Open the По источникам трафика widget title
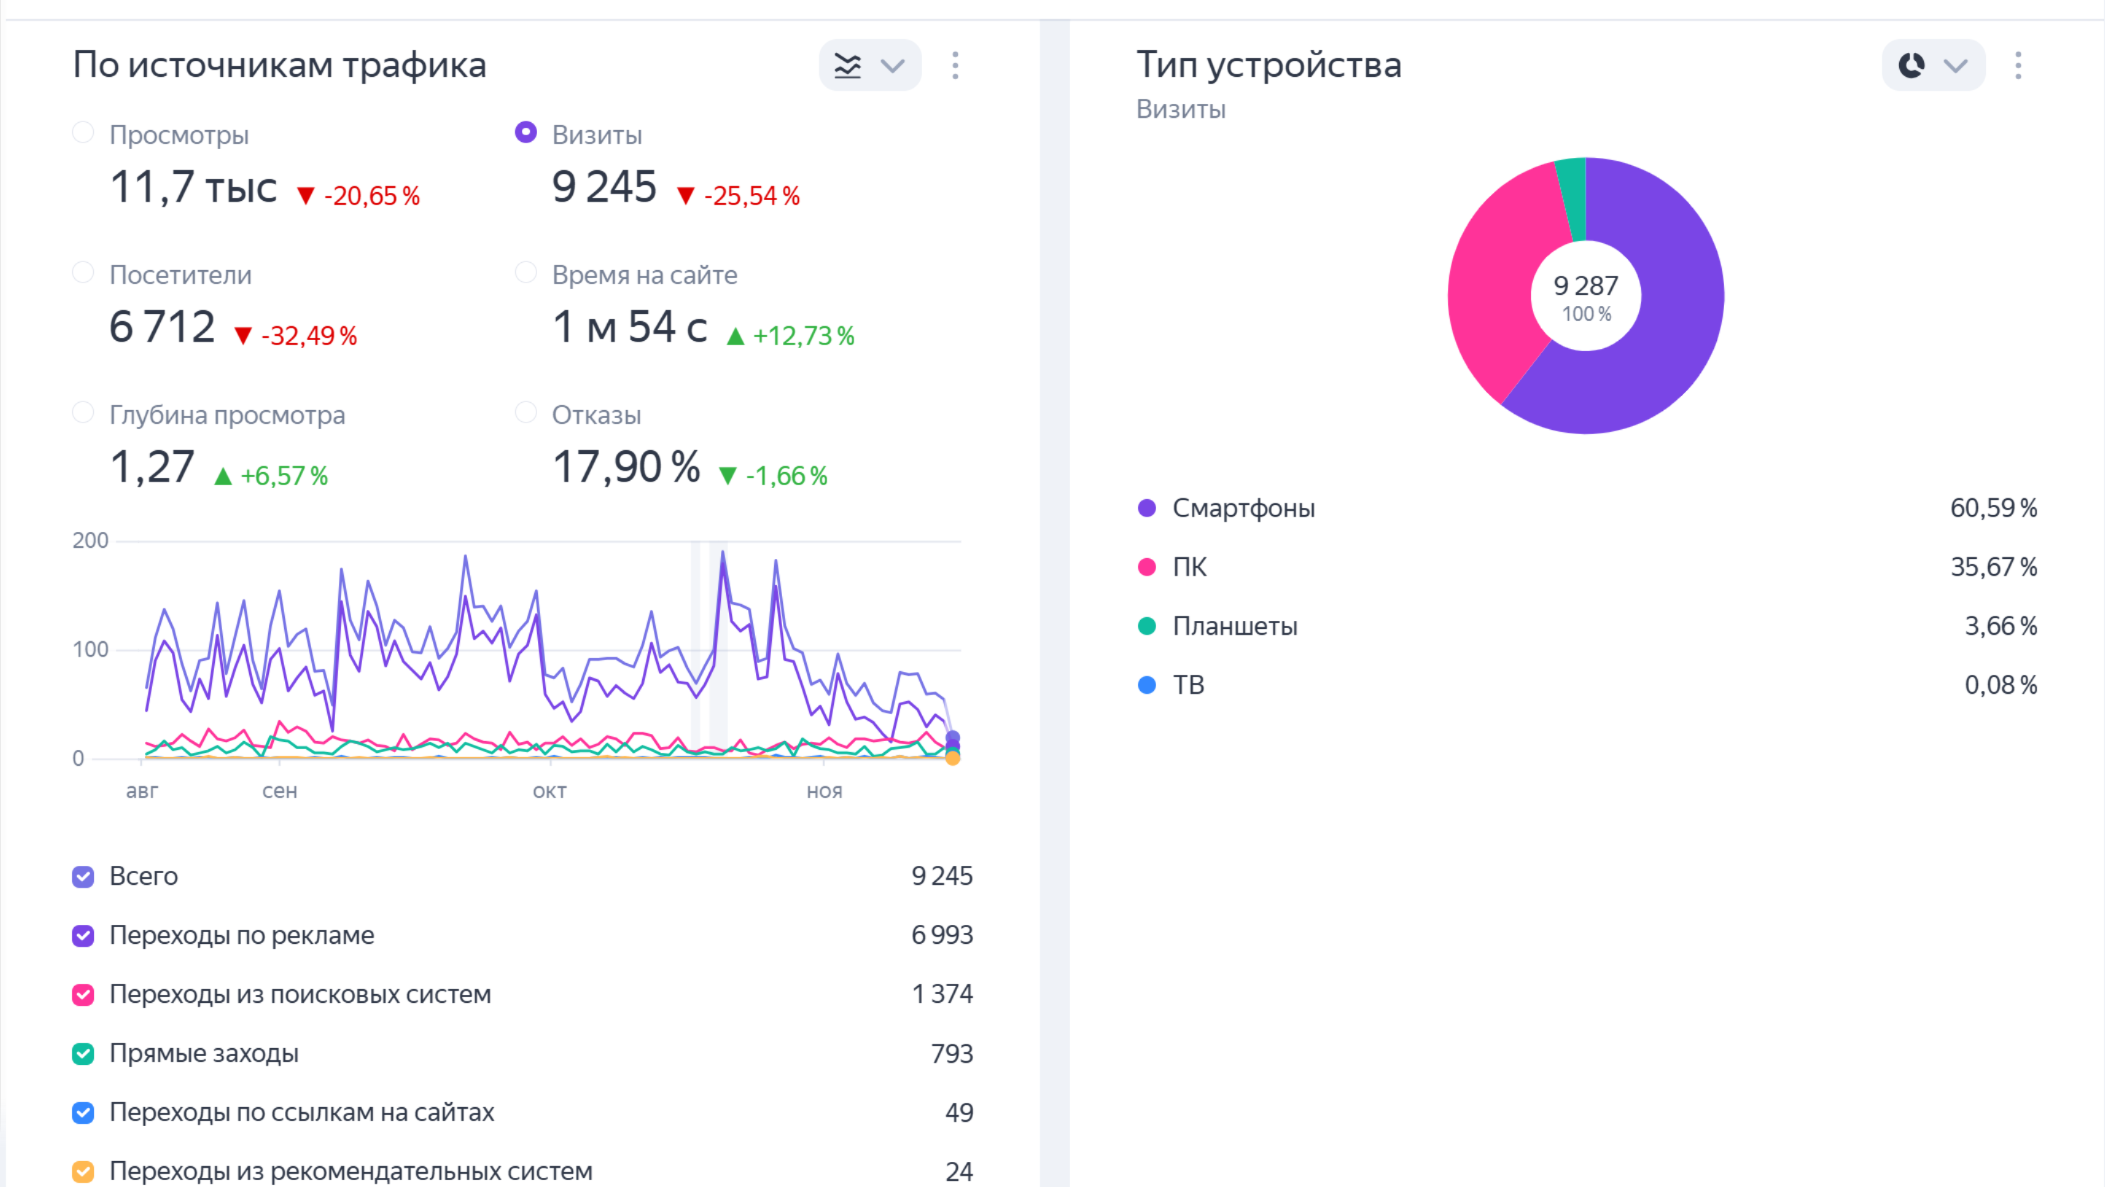This screenshot has width=2105, height=1187. click(279, 65)
